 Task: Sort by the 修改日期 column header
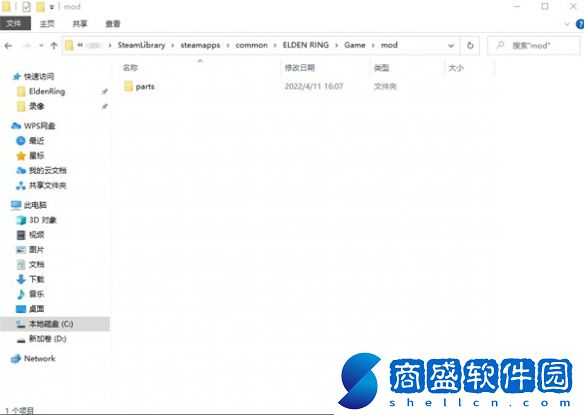[299, 67]
